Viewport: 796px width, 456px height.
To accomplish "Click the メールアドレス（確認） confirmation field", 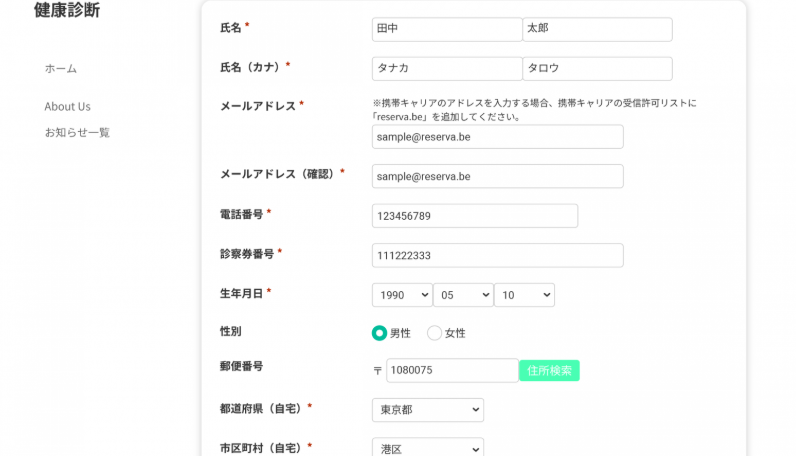I will click(x=497, y=176).
